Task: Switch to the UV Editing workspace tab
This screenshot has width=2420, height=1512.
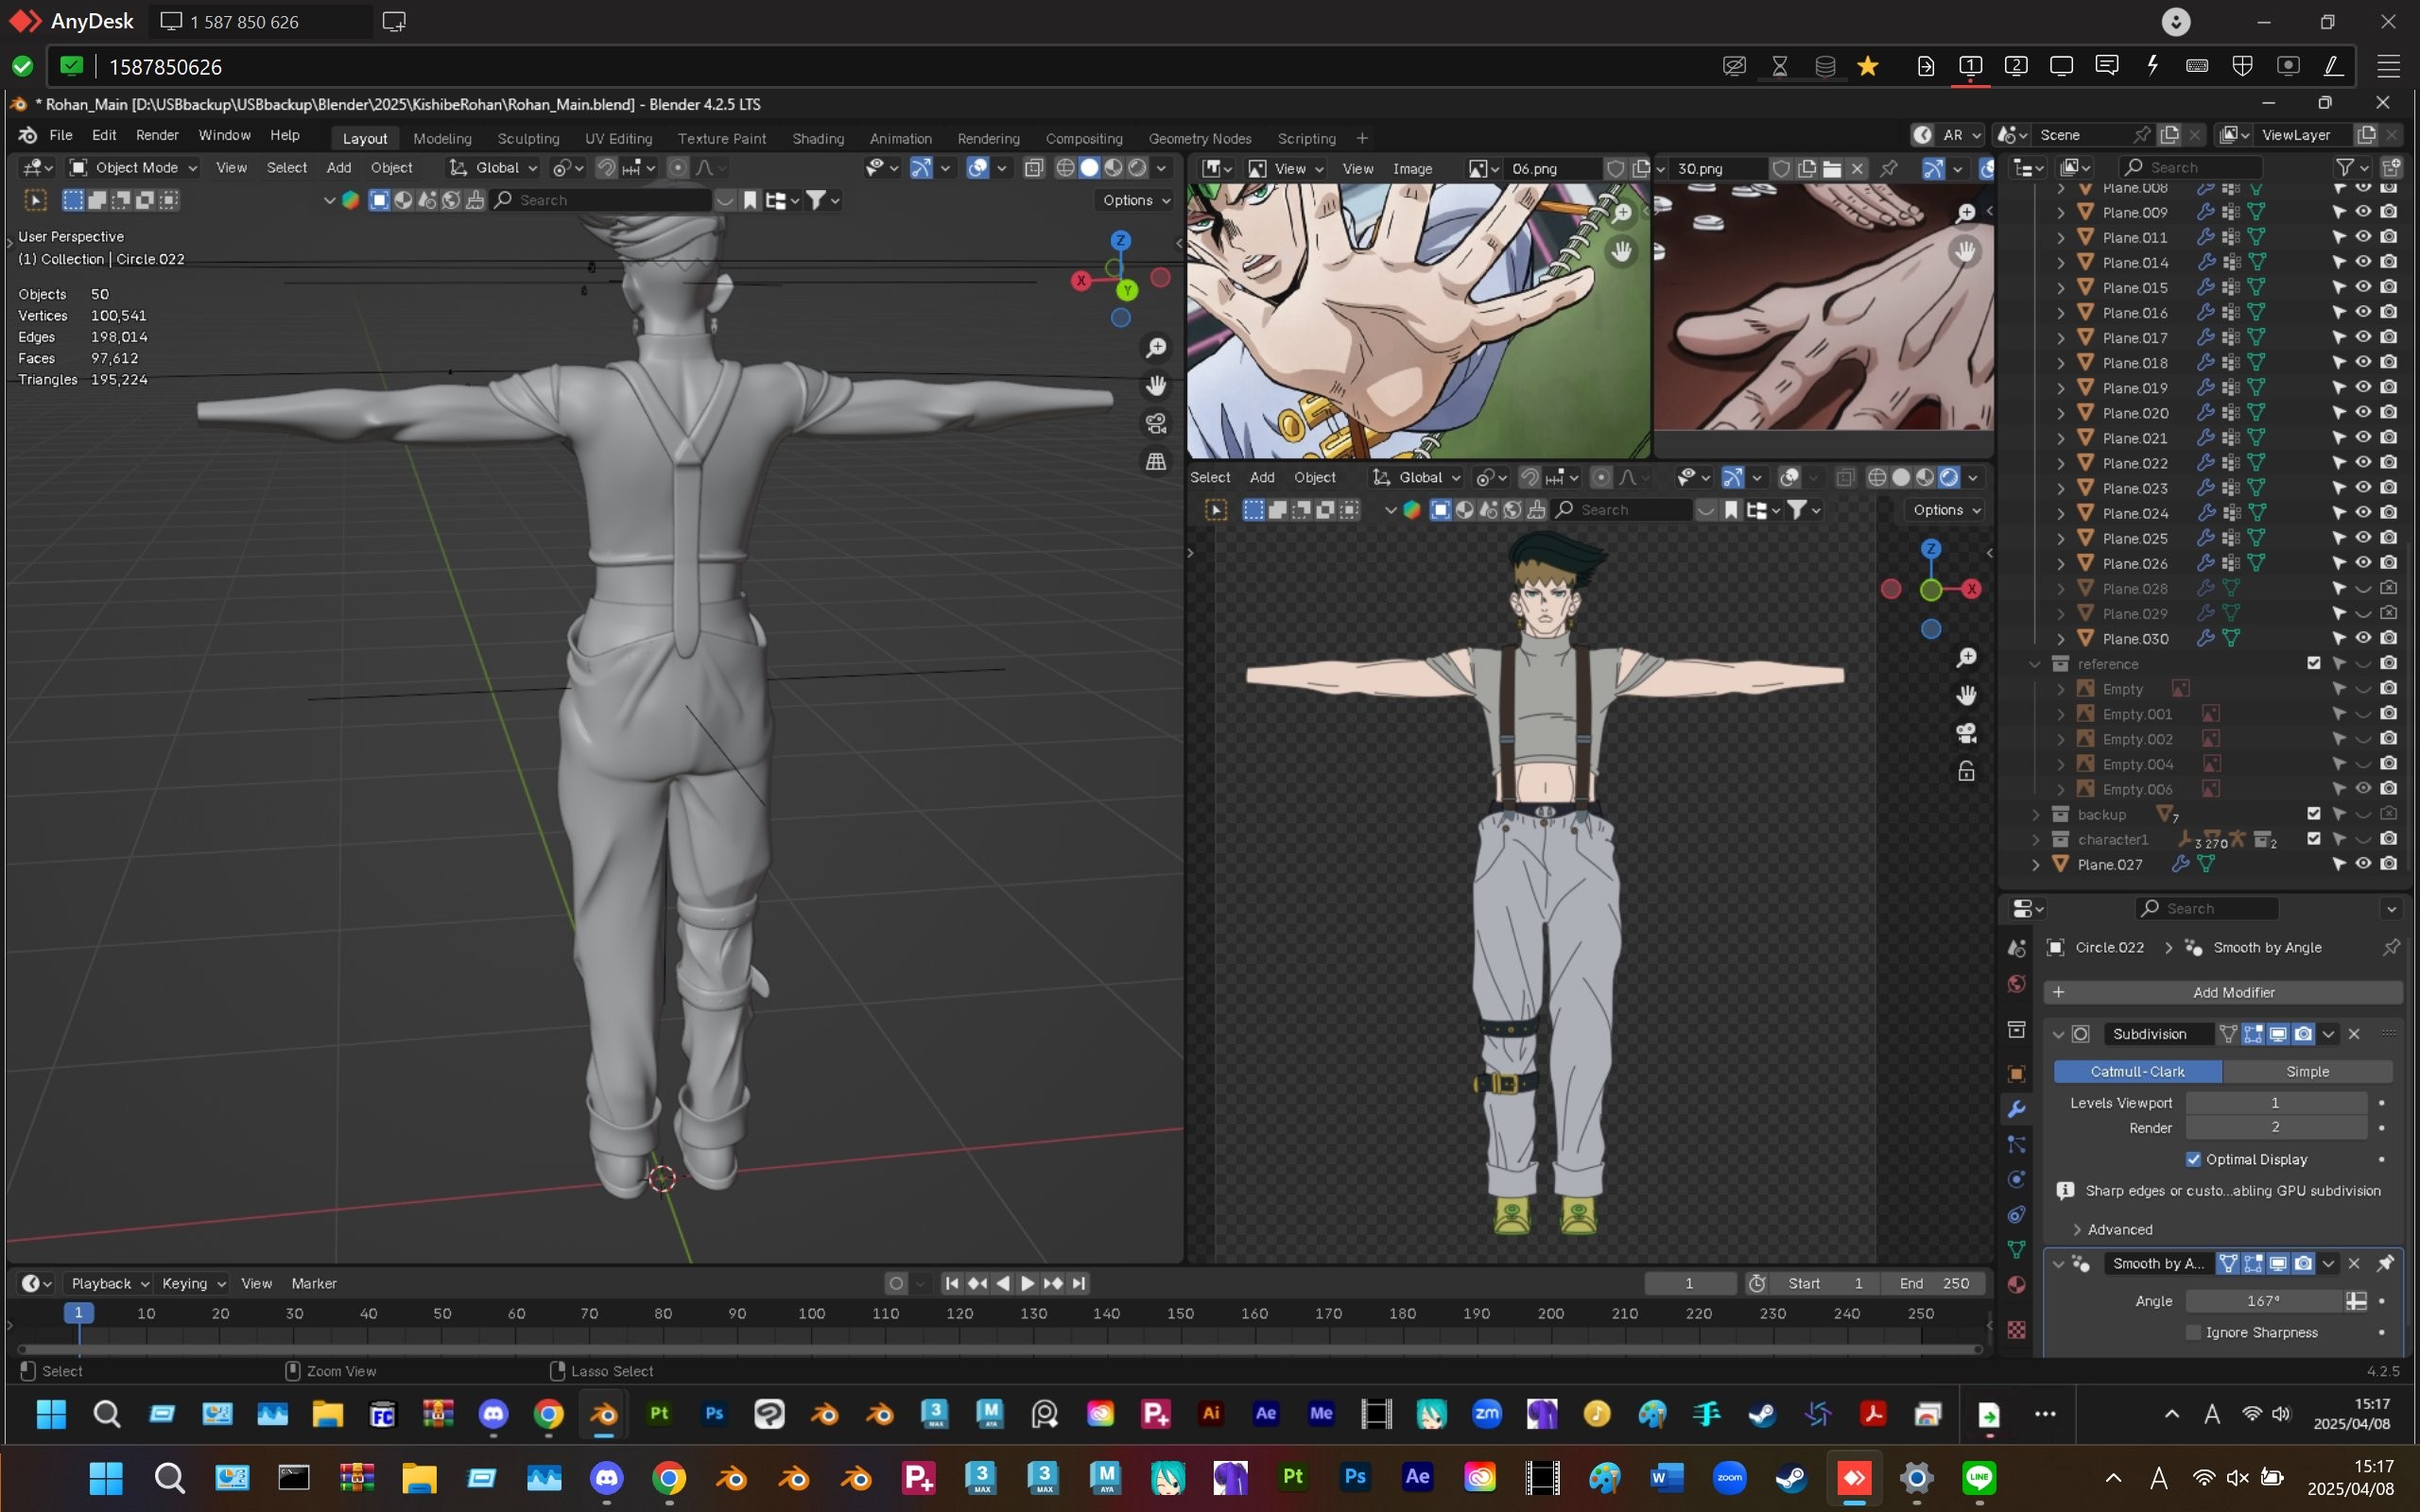Action: click(x=618, y=138)
